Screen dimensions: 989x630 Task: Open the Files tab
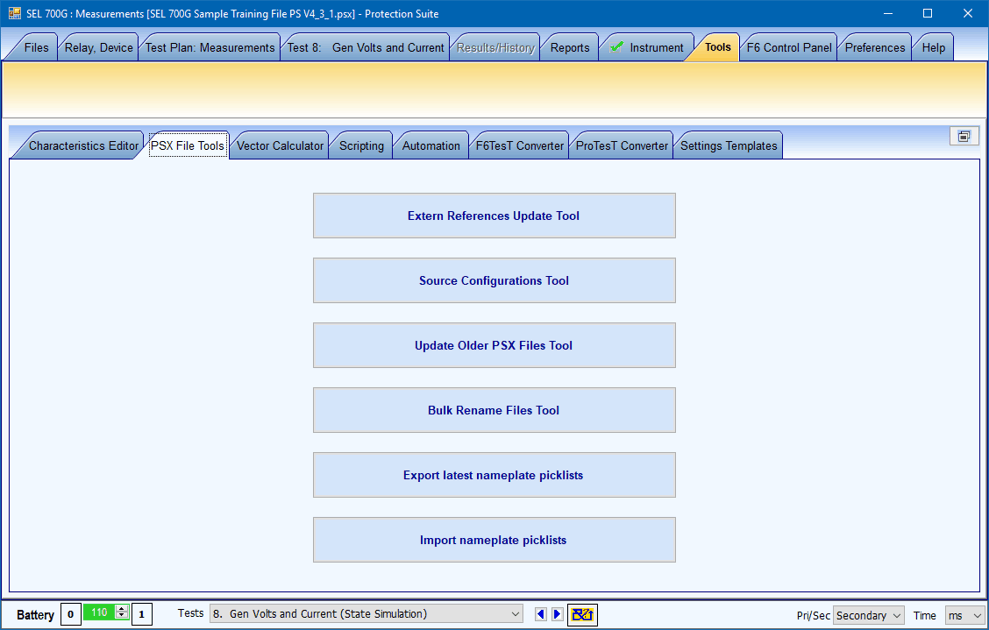pos(36,47)
